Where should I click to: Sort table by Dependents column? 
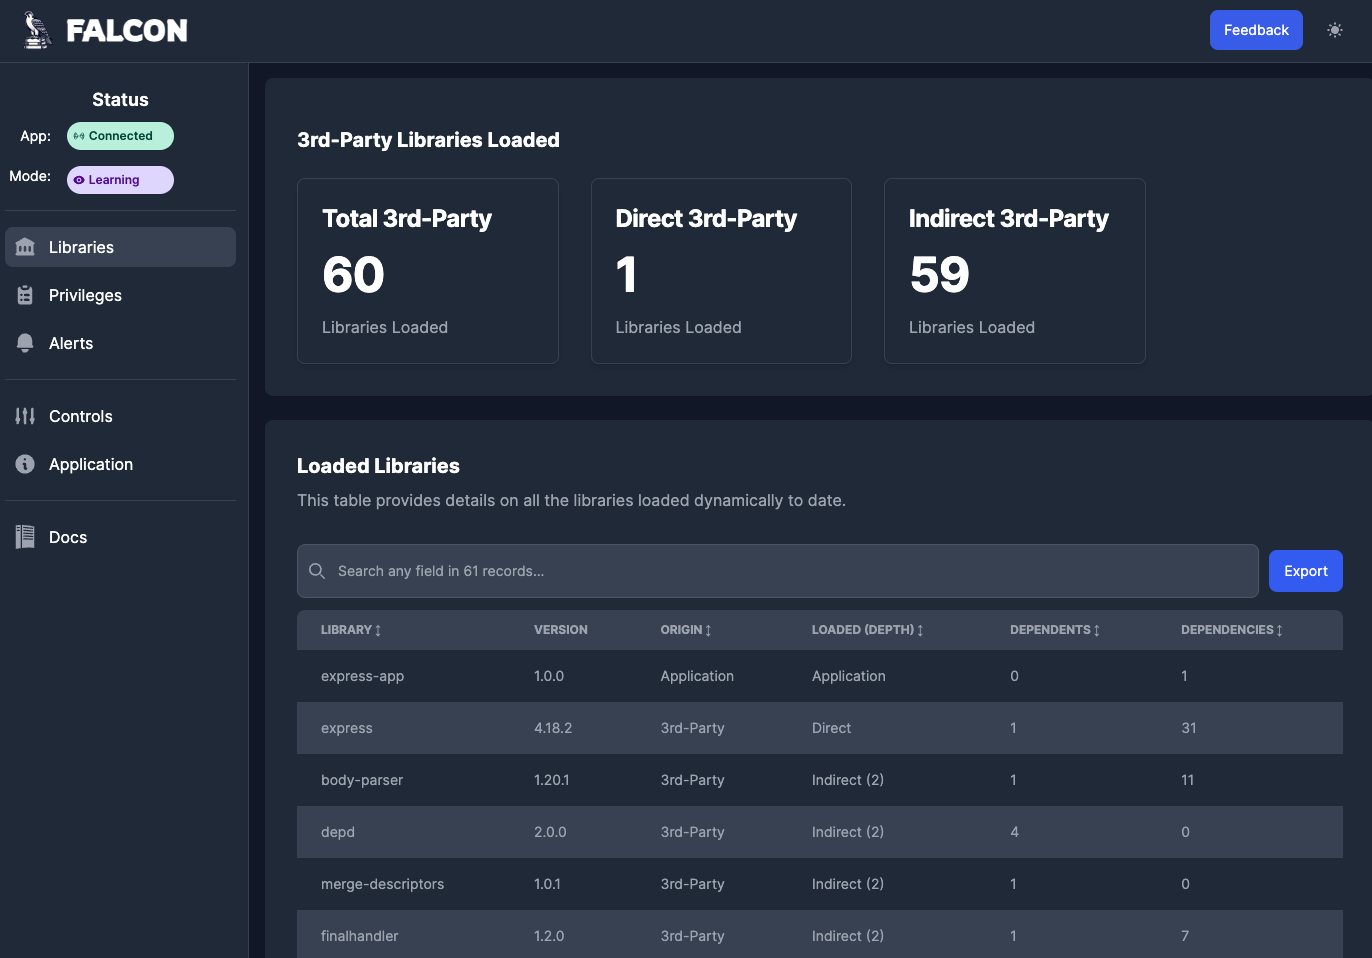(x=1055, y=630)
